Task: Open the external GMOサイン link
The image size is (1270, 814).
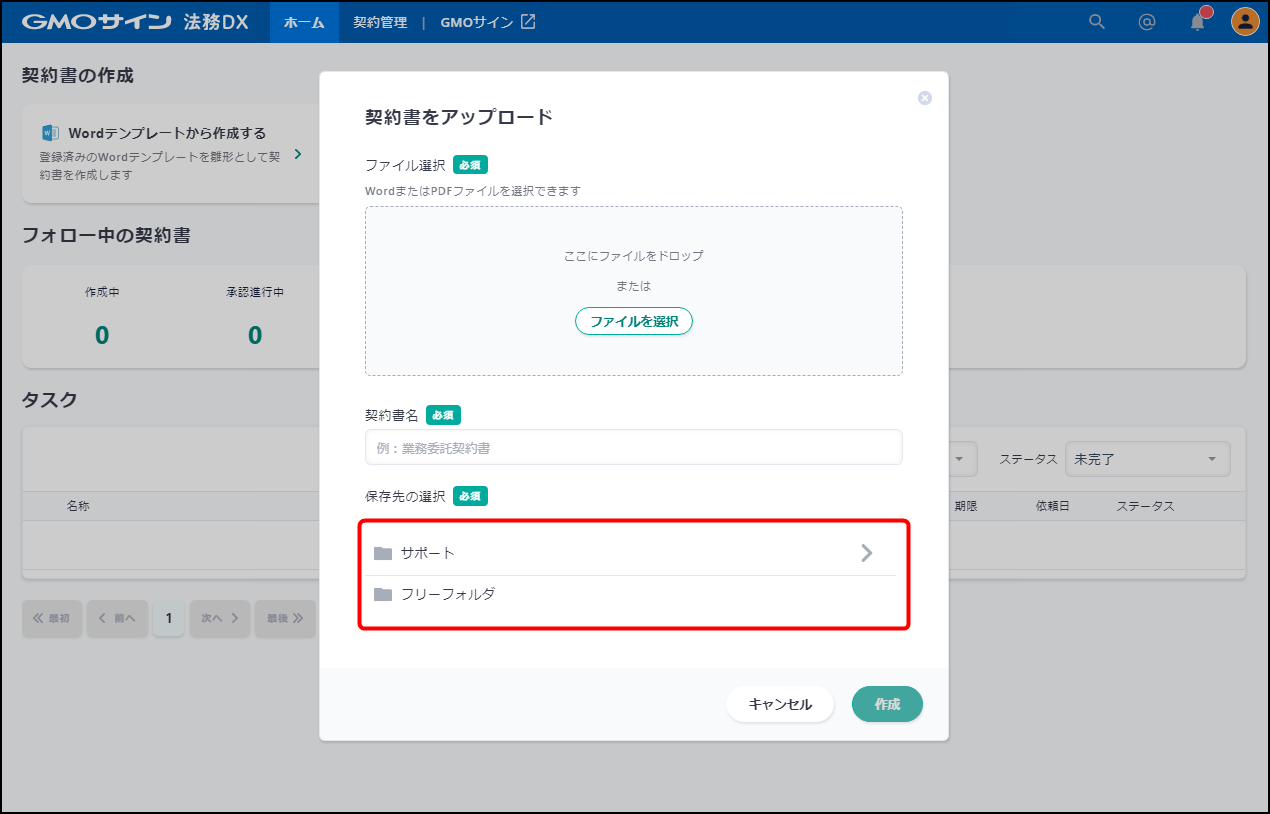Action: [x=488, y=22]
